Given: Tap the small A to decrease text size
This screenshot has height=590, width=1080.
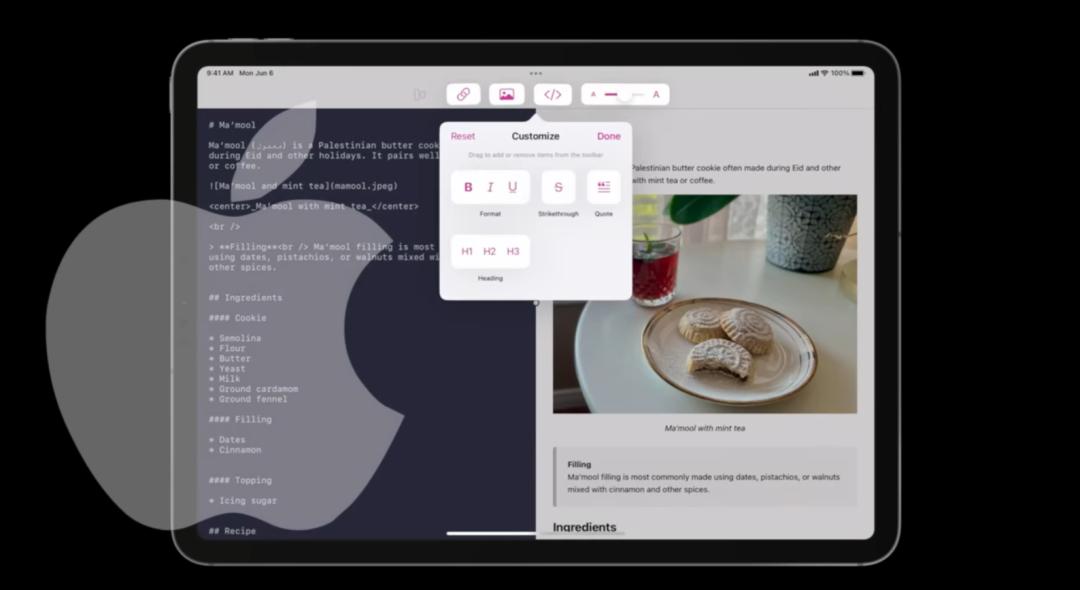Looking at the screenshot, I should (x=593, y=95).
